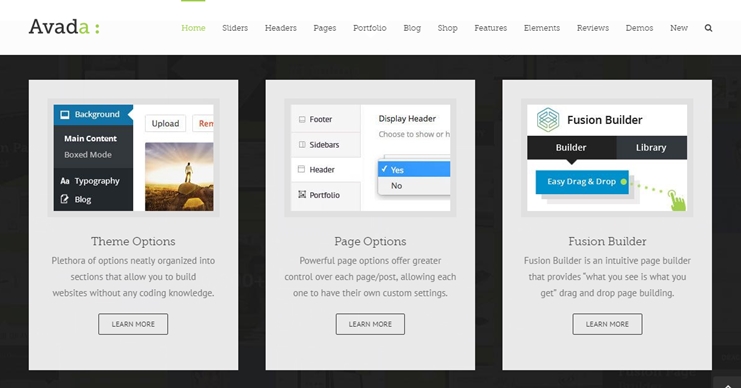Viewport: 741px width, 388px height.
Task: Click the Library tab in builder image
Action: tap(651, 147)
